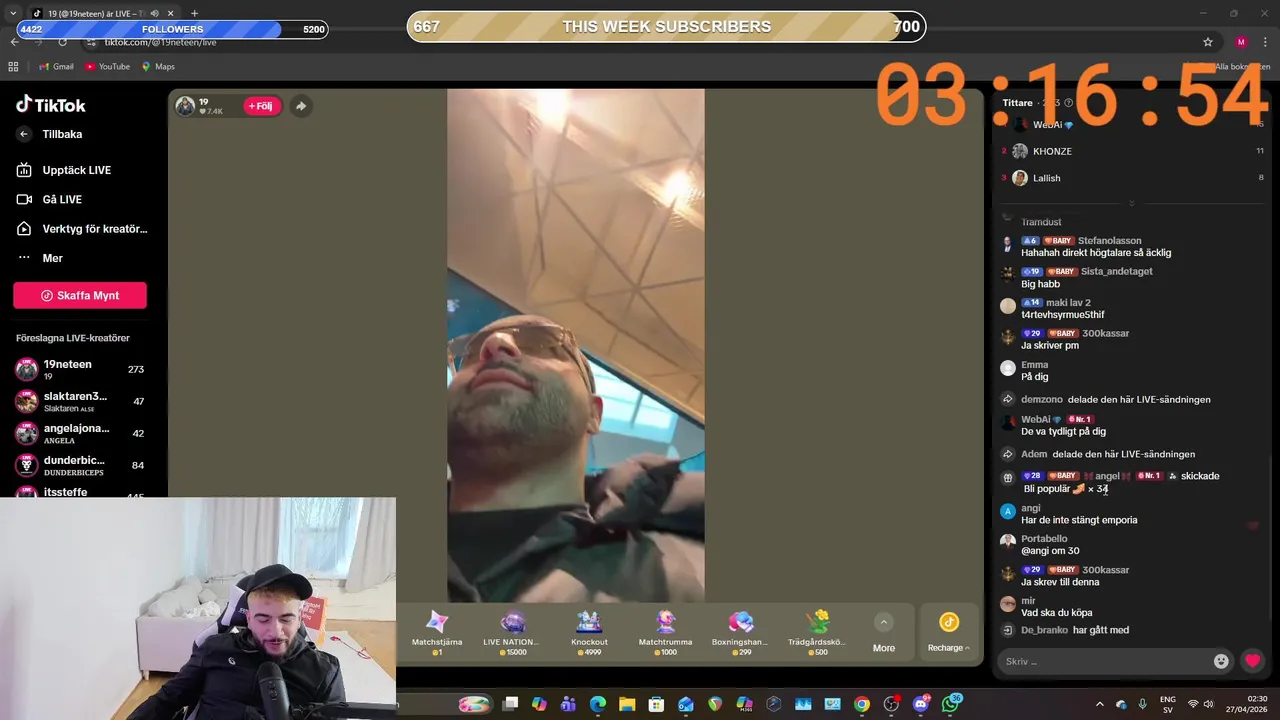
Task: Send the Matchstjärna gift
Action: (x=437, y=632)
